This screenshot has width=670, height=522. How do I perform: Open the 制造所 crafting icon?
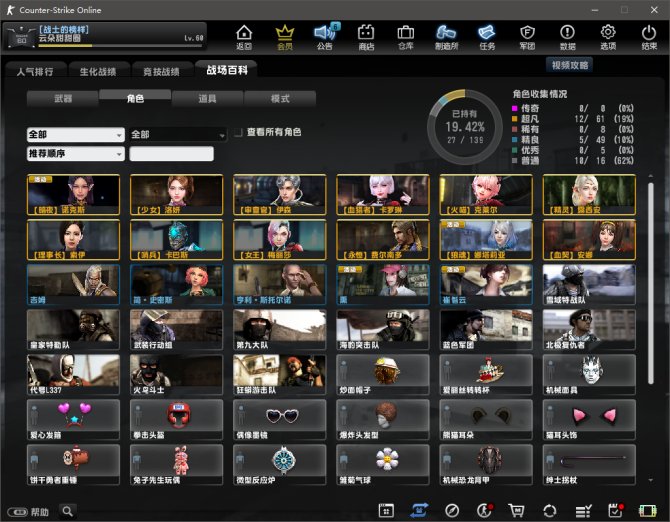point(446,37)
